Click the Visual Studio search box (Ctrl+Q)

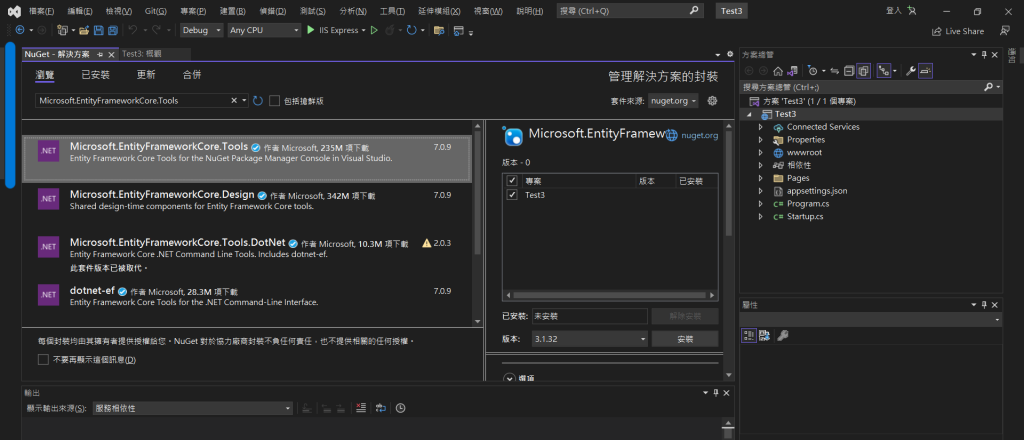[630, 11]
